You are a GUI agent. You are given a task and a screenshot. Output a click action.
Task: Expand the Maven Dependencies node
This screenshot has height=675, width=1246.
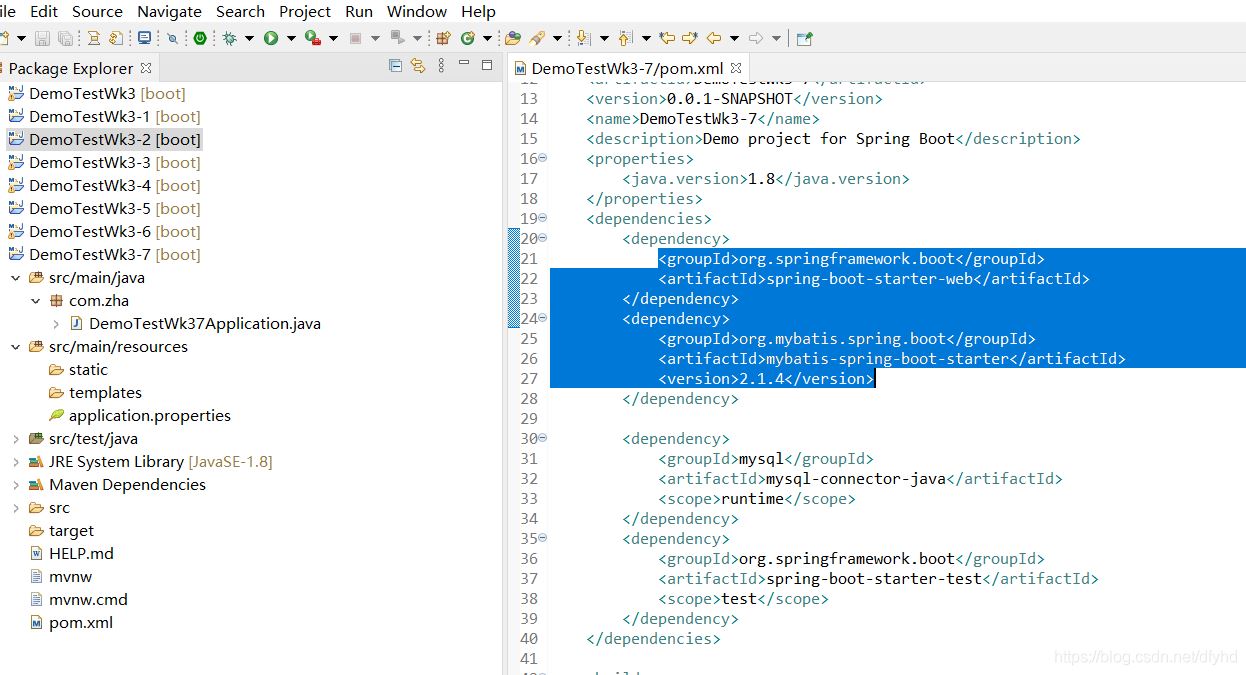16,485
